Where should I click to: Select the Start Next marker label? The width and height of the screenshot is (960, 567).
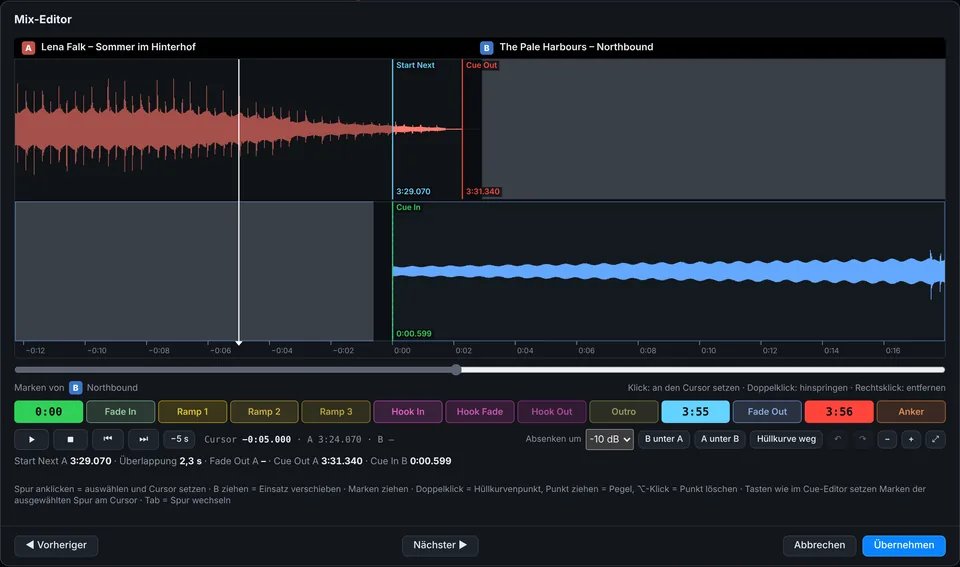click(x=415, y=66)
